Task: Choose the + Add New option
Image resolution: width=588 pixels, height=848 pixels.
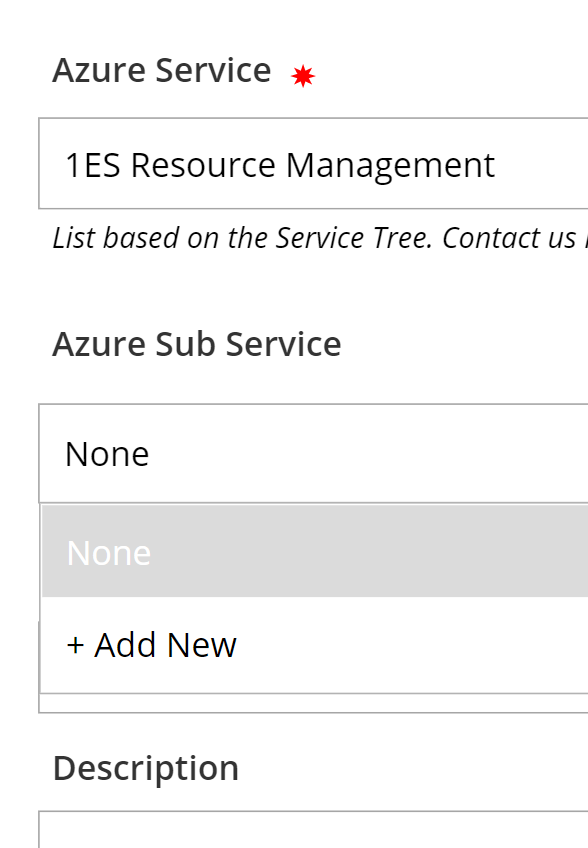Action: 315,645
